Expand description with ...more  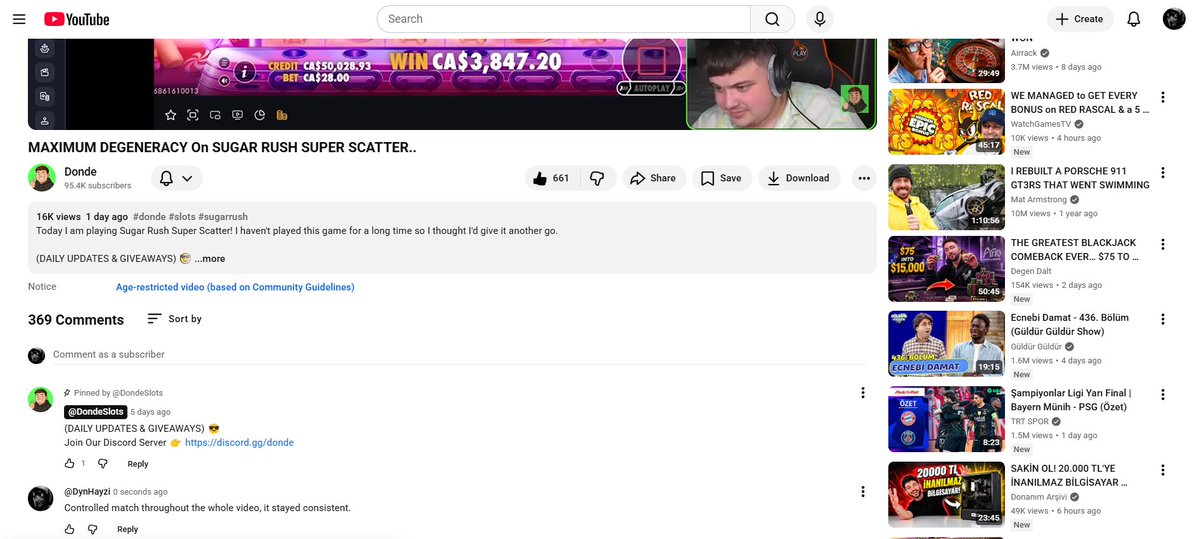pos(210,258)
